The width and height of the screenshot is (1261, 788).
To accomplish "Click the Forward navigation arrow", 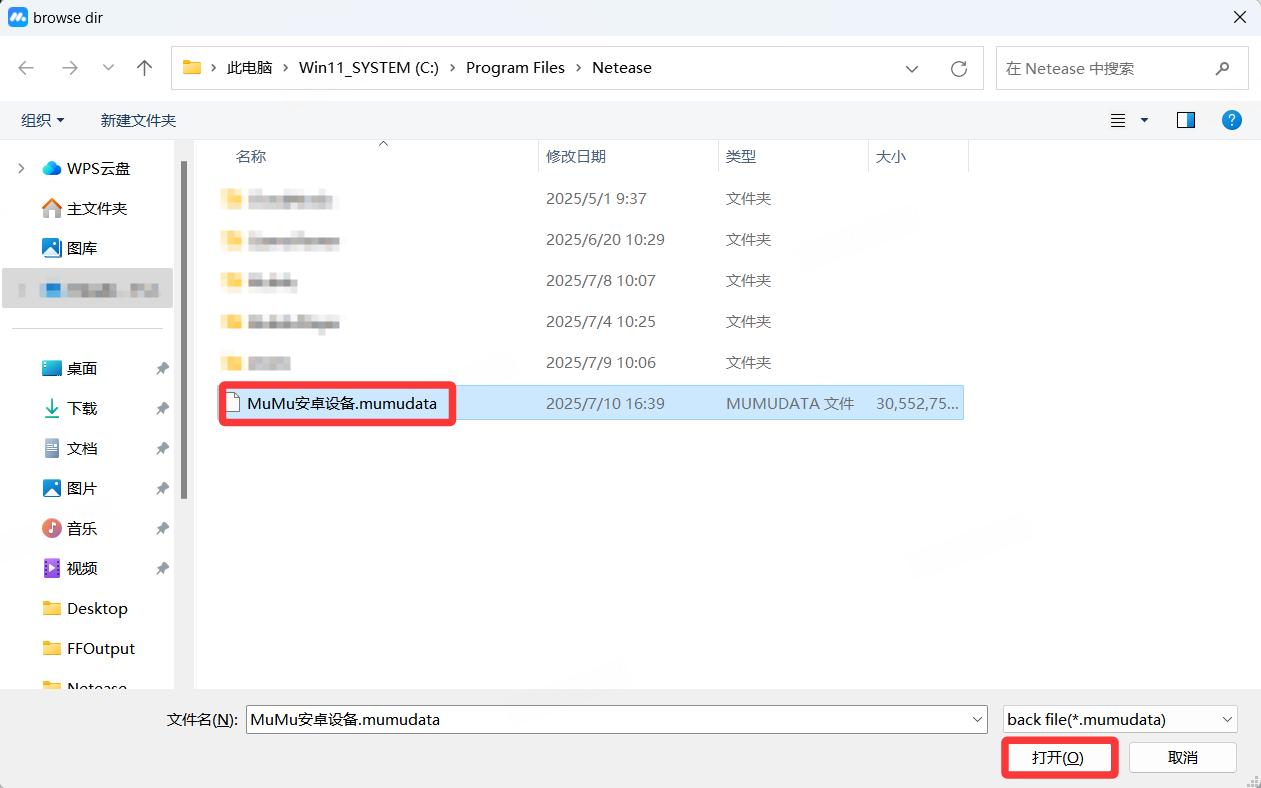I will pyautogui.click(x=69, y=68).
